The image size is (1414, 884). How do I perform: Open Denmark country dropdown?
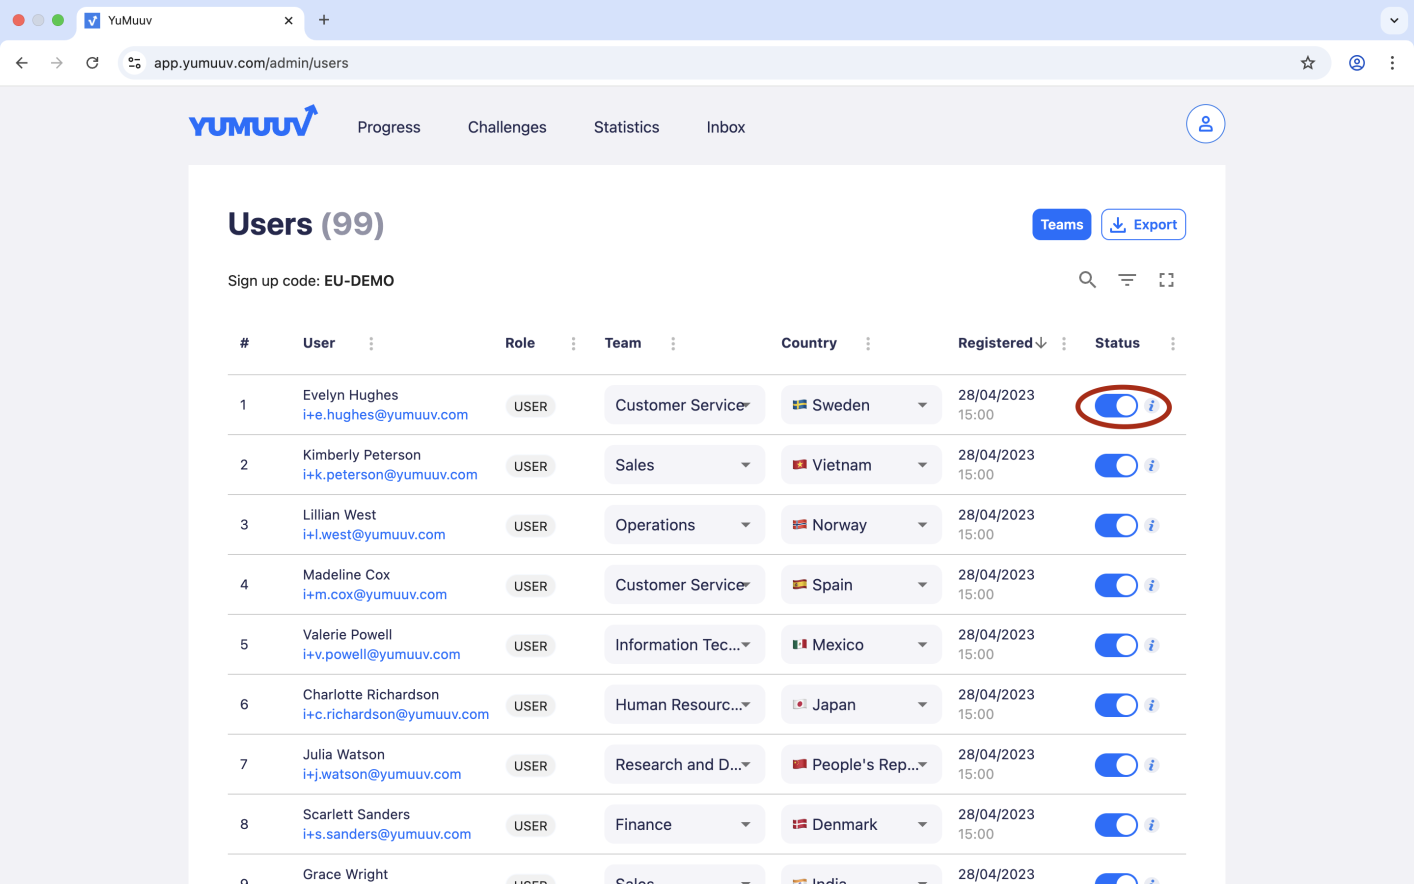[861, 825]
